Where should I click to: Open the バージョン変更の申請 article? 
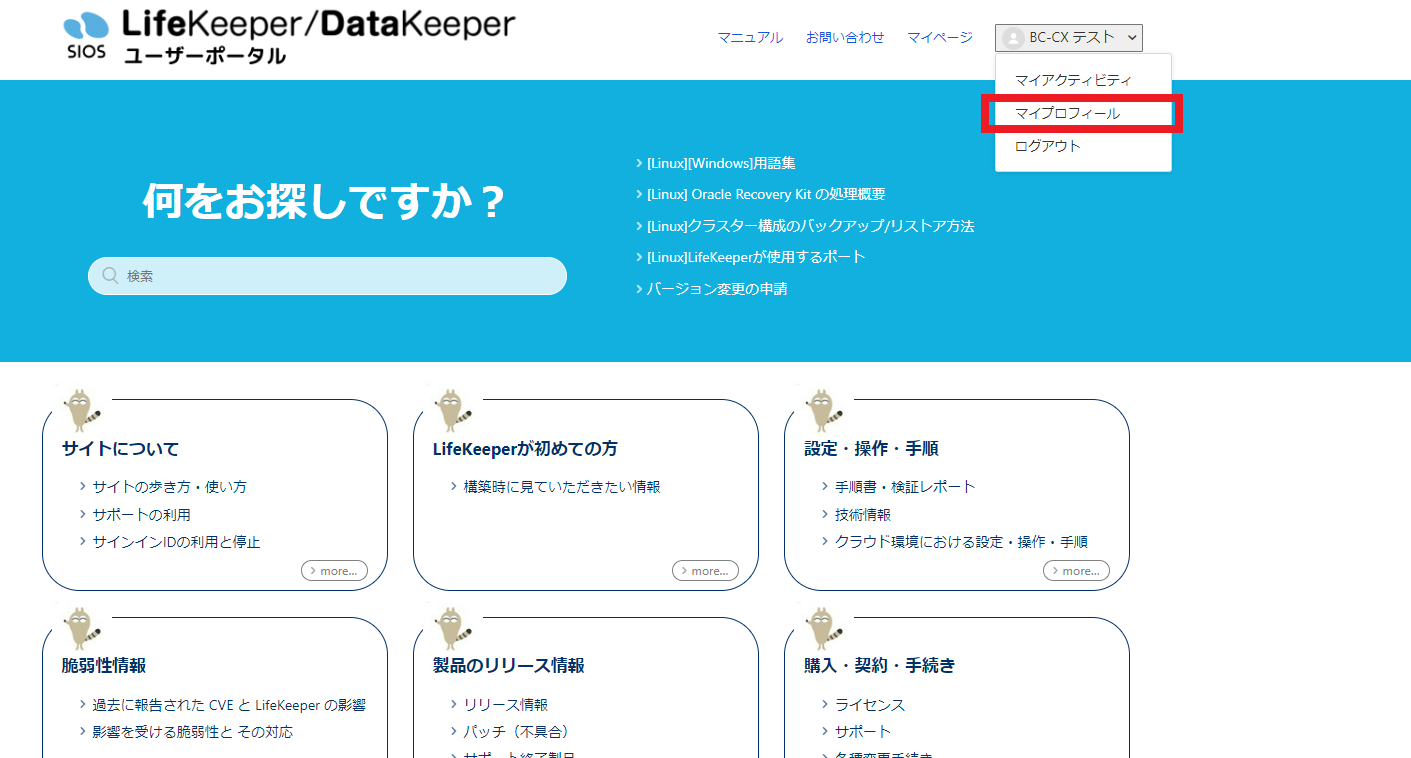coord(717,289)
